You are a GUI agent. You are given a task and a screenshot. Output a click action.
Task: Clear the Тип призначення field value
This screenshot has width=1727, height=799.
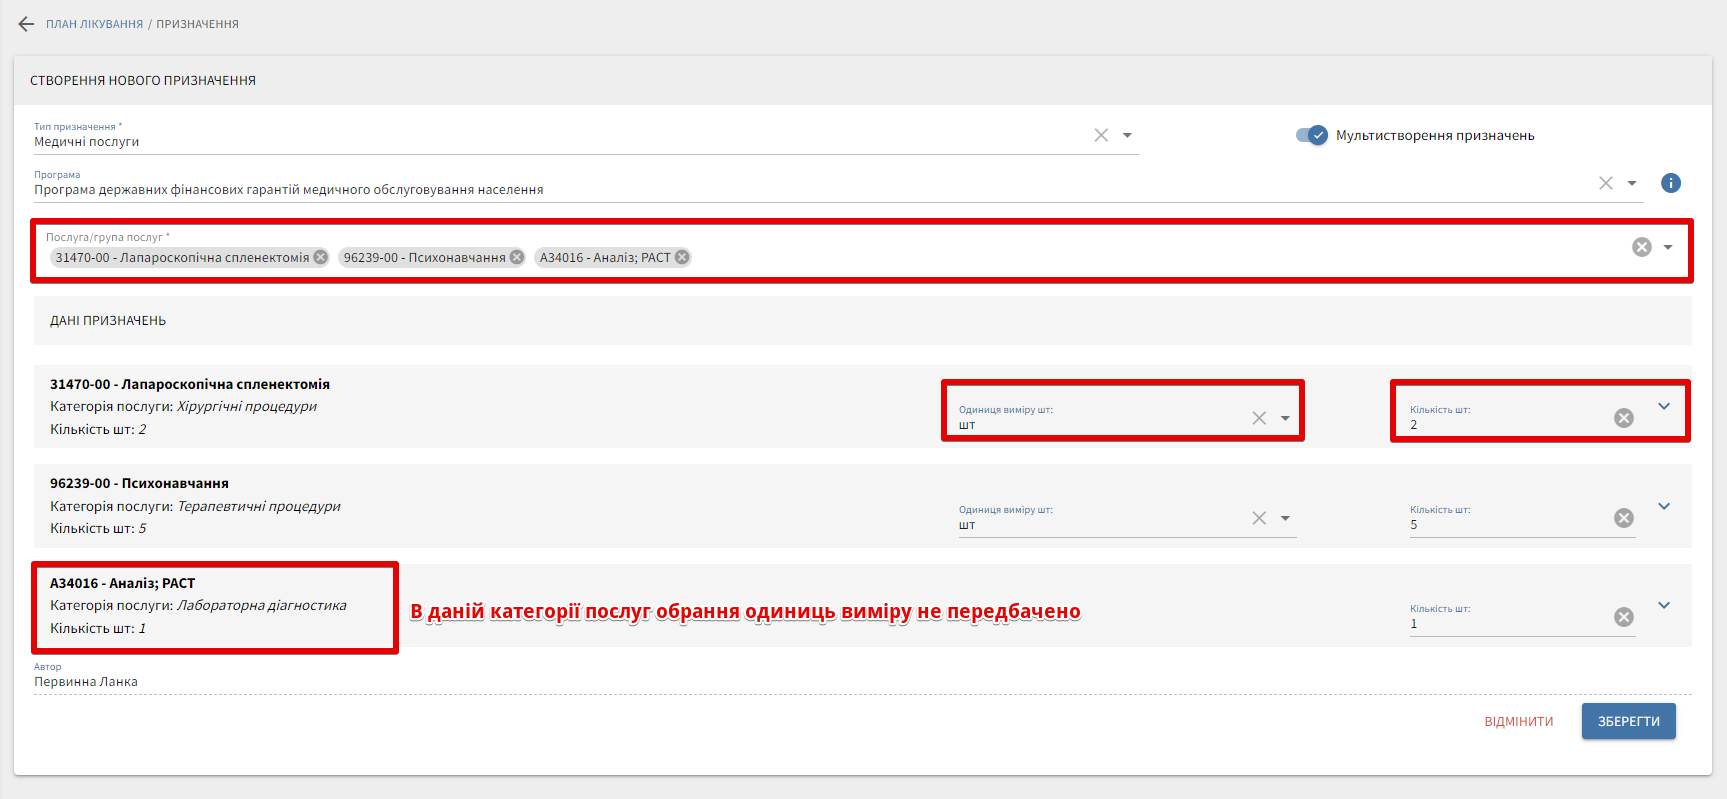1100,135
